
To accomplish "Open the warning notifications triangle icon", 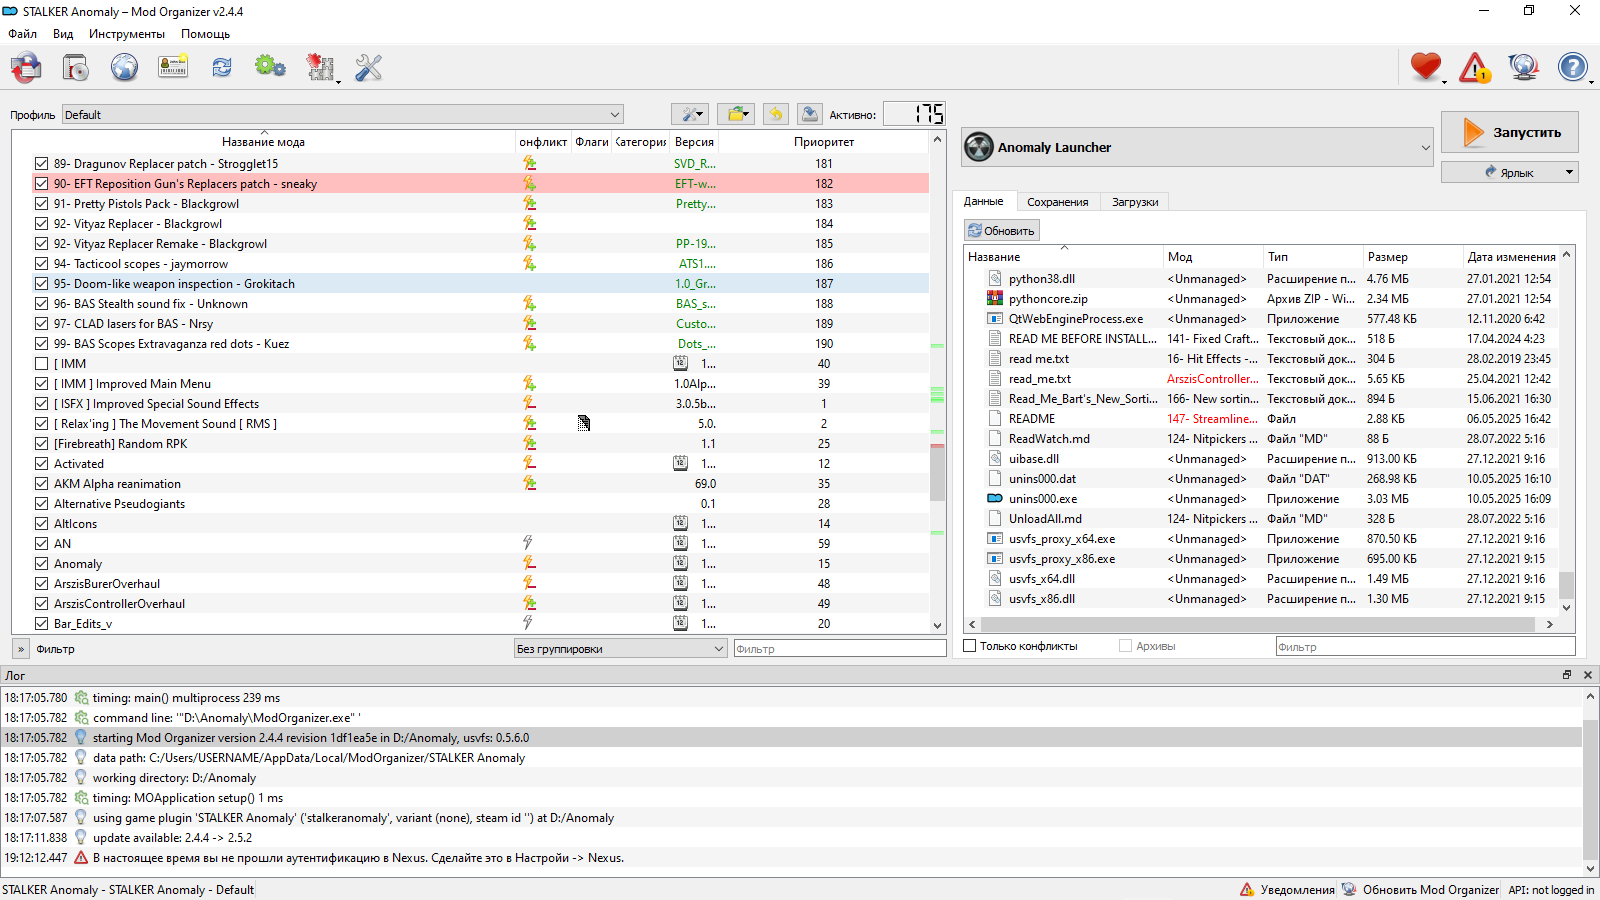I will 1475,67.
